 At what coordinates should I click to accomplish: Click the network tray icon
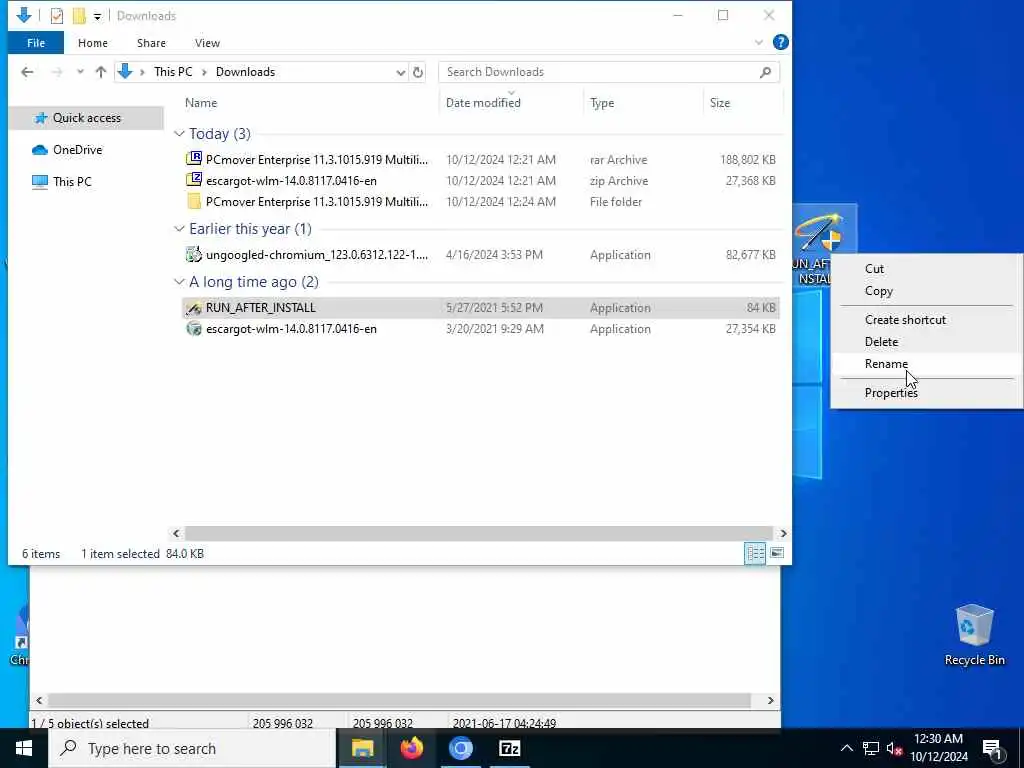(x=871, y=748)
